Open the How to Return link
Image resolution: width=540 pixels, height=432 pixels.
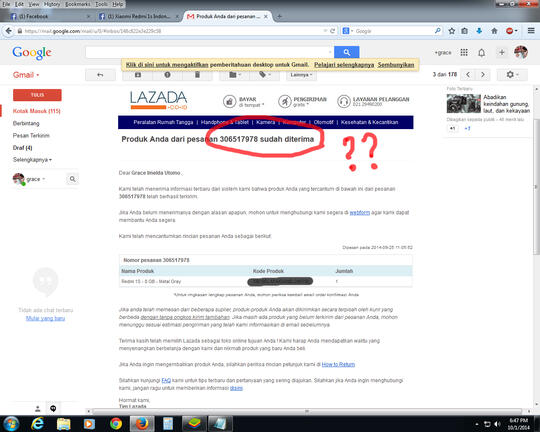[338, 364]
